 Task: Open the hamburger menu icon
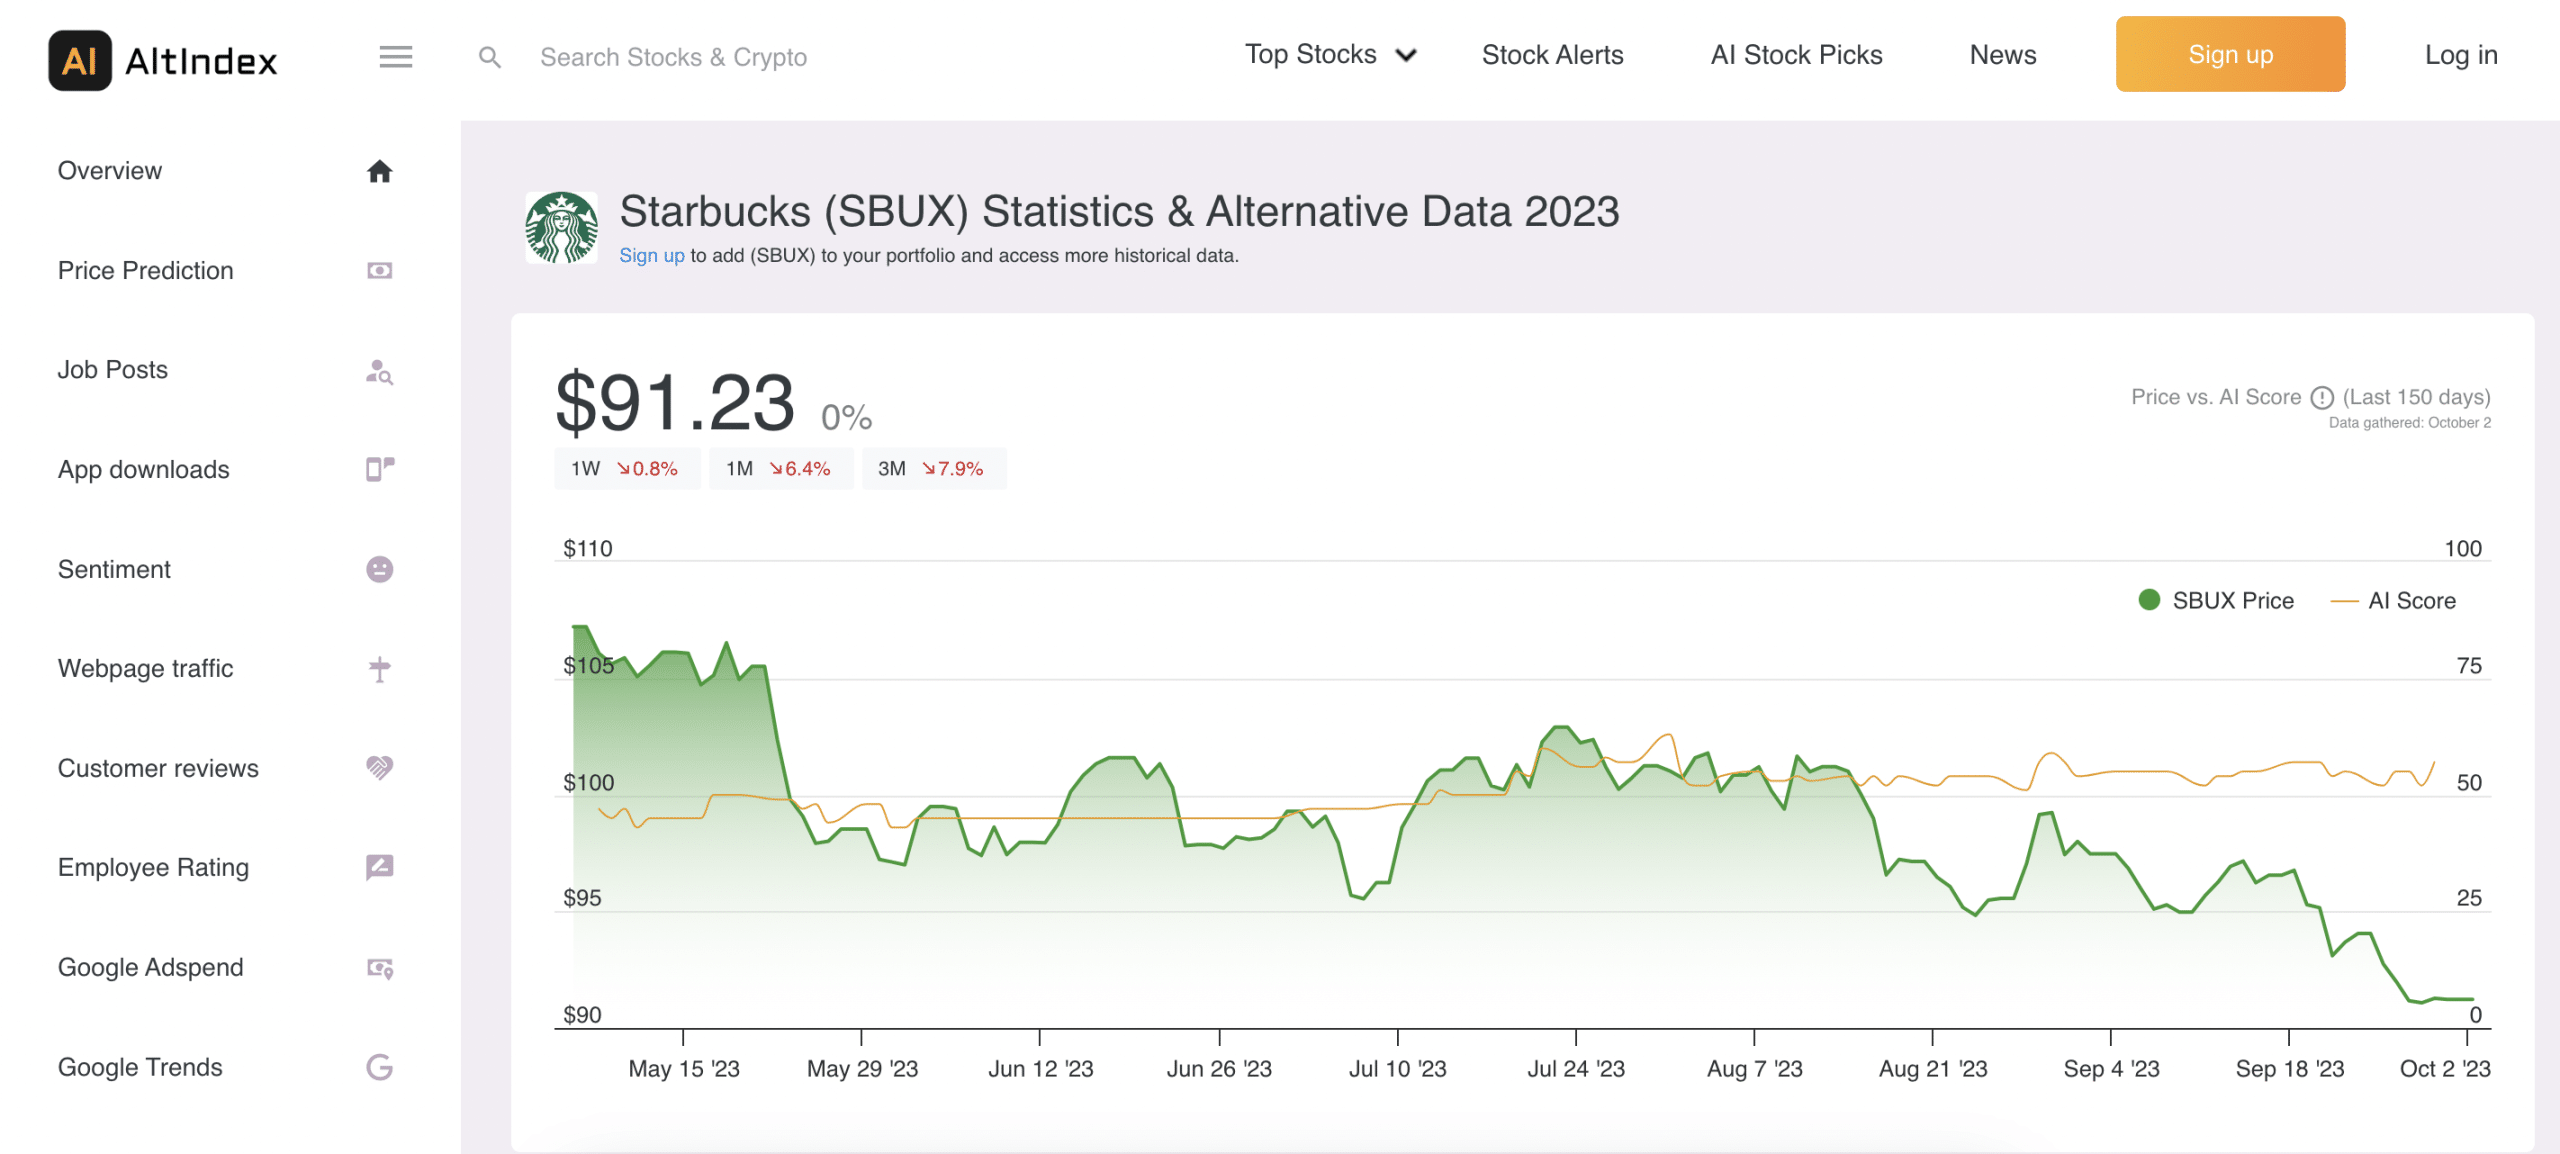click(396, 57)
